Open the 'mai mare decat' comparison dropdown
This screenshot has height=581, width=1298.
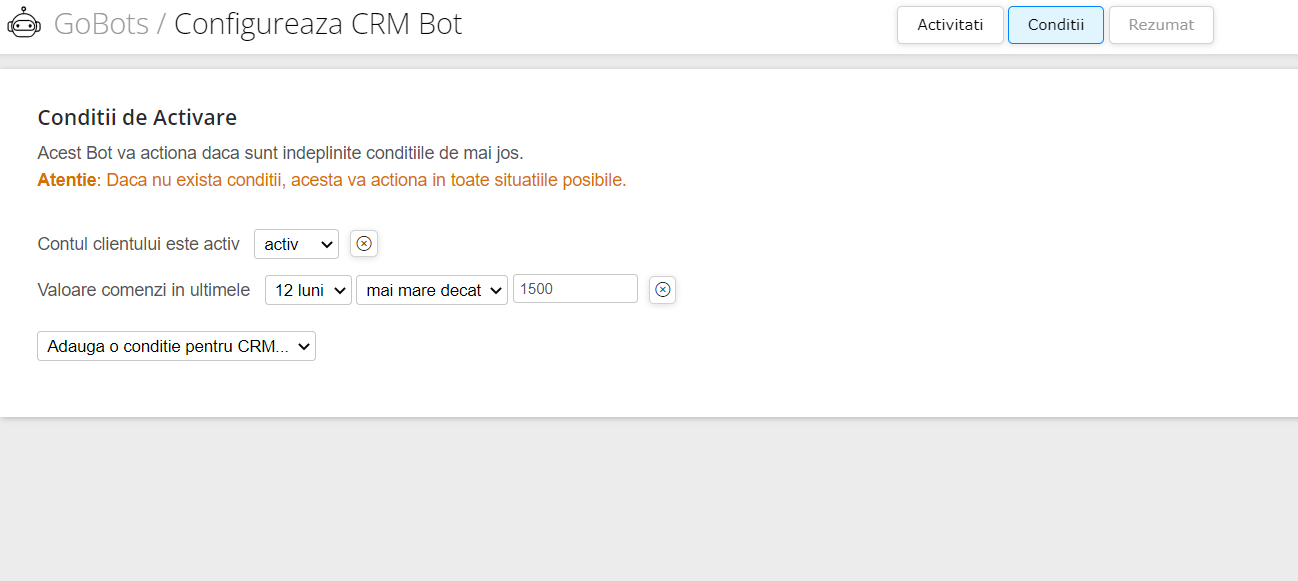click(x=432, y=290)
